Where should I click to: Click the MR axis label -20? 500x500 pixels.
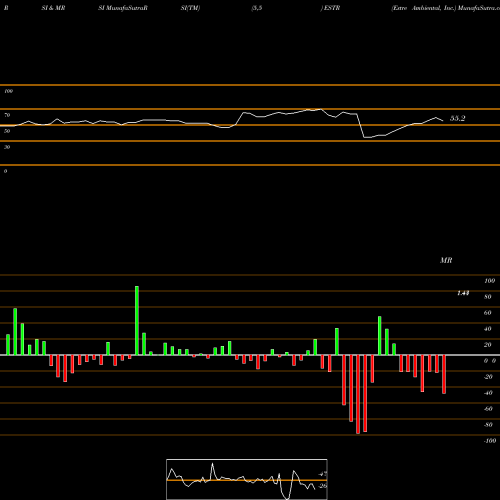pyautogui.click(x=488, y=377)
